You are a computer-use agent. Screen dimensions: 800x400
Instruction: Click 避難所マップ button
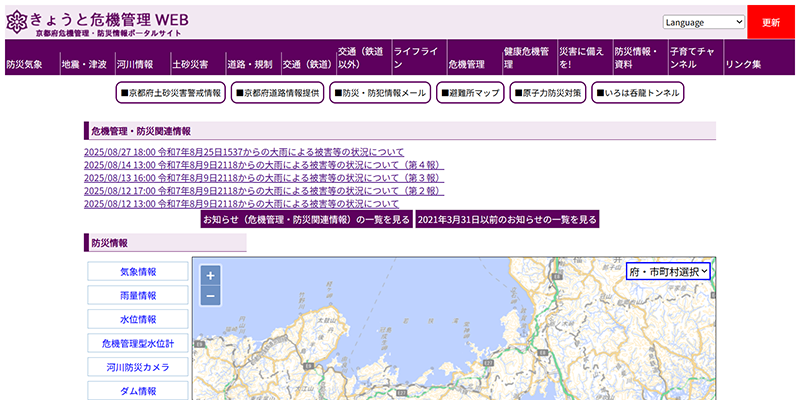[470, 93]
